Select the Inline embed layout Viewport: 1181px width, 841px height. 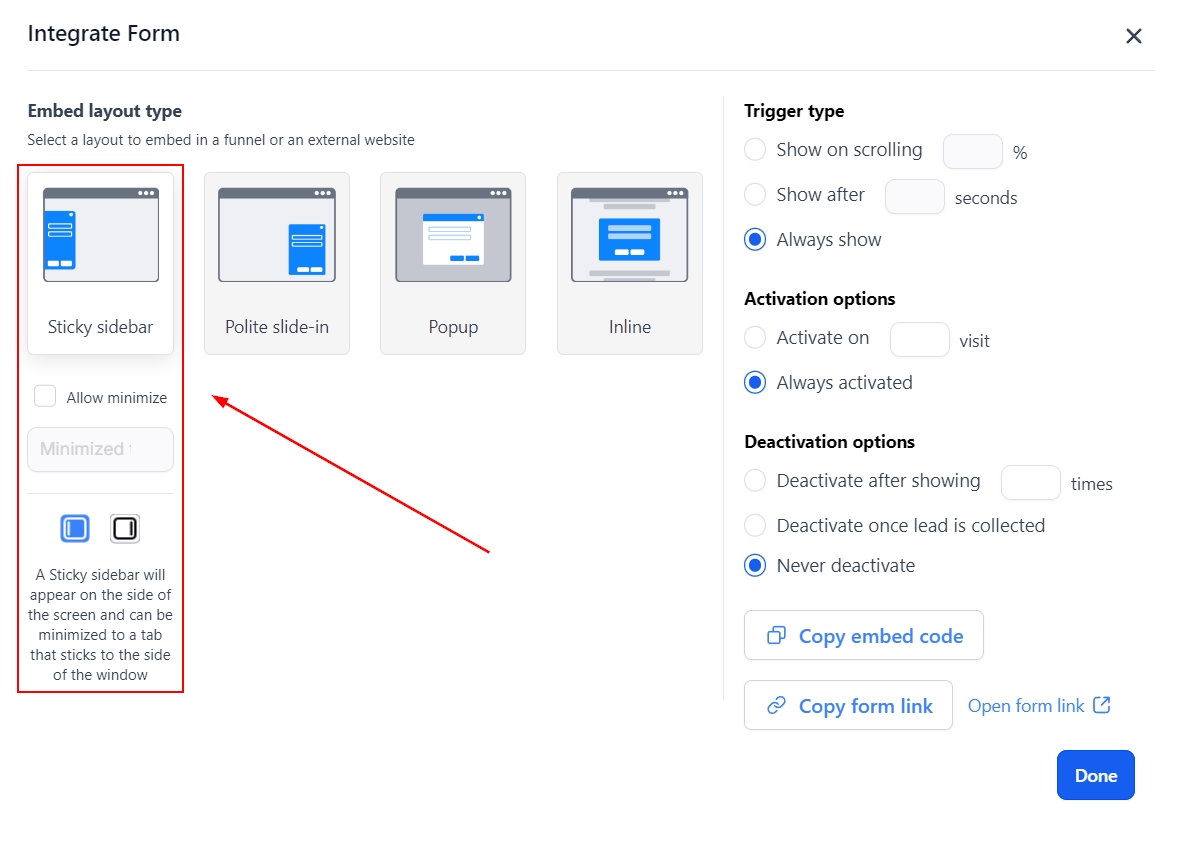[x=630, y=263]
